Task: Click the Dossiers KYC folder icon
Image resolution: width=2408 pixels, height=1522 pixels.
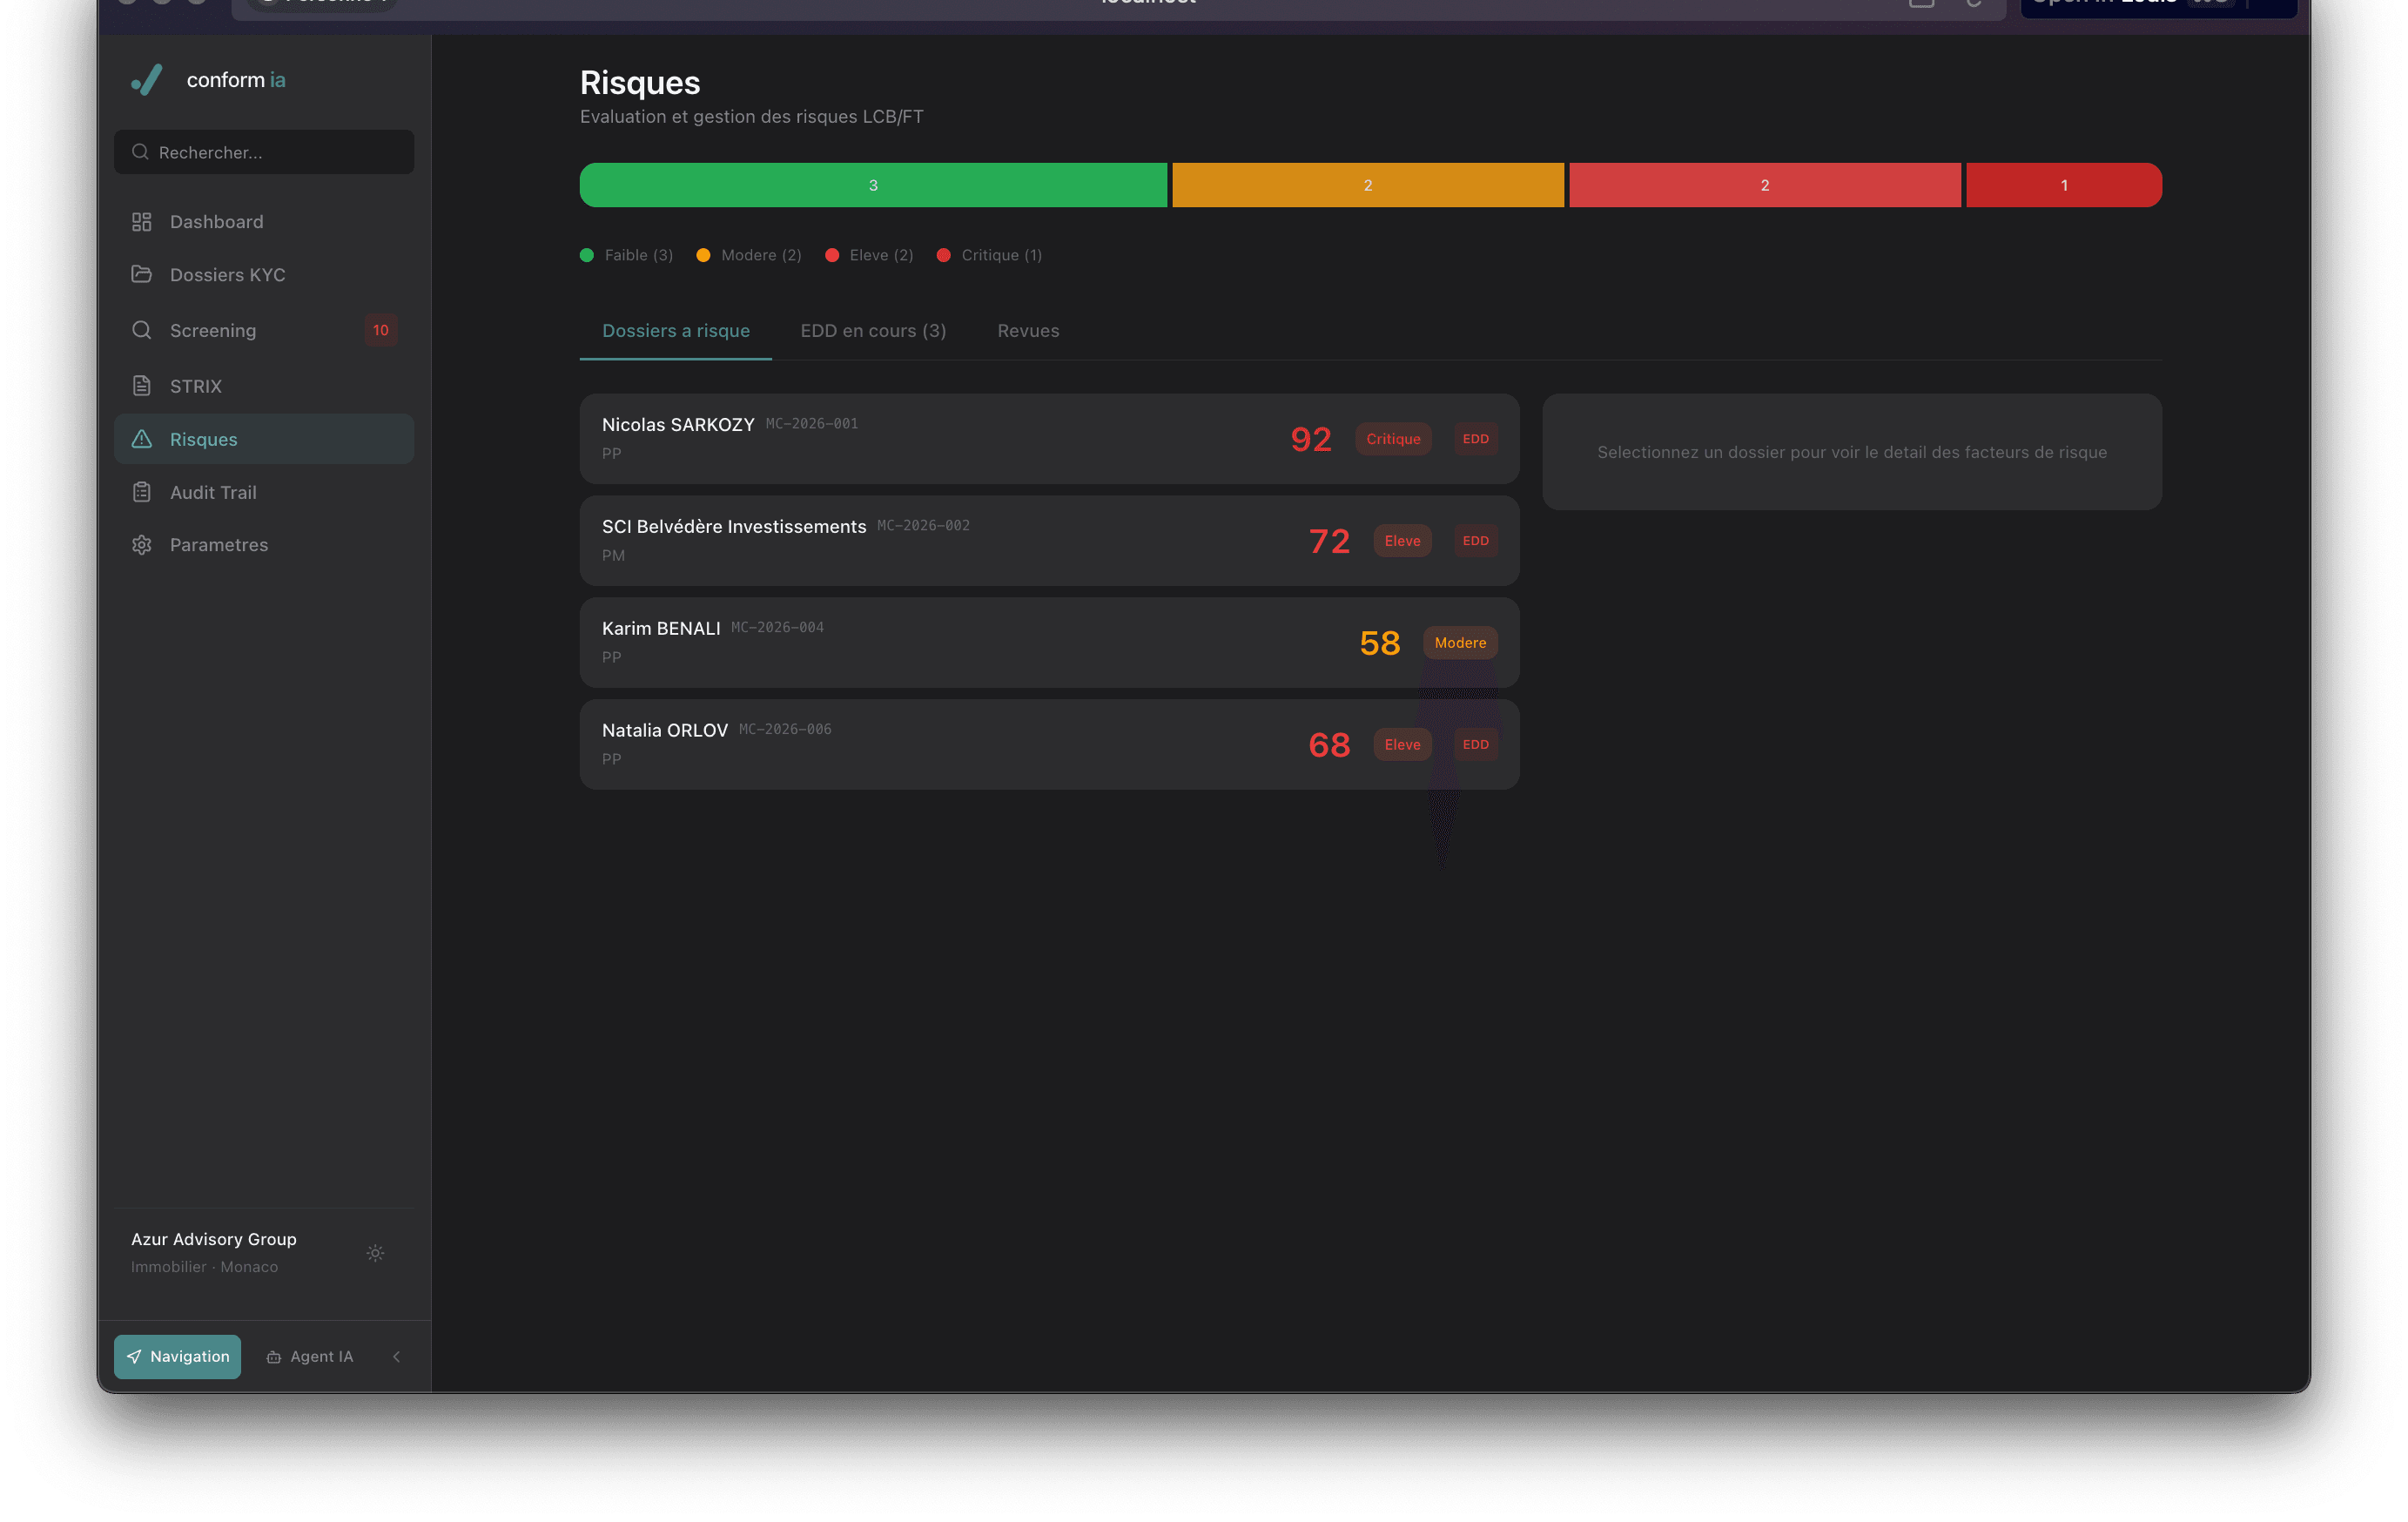Action: pyautogui.click(x=141, y=274)
